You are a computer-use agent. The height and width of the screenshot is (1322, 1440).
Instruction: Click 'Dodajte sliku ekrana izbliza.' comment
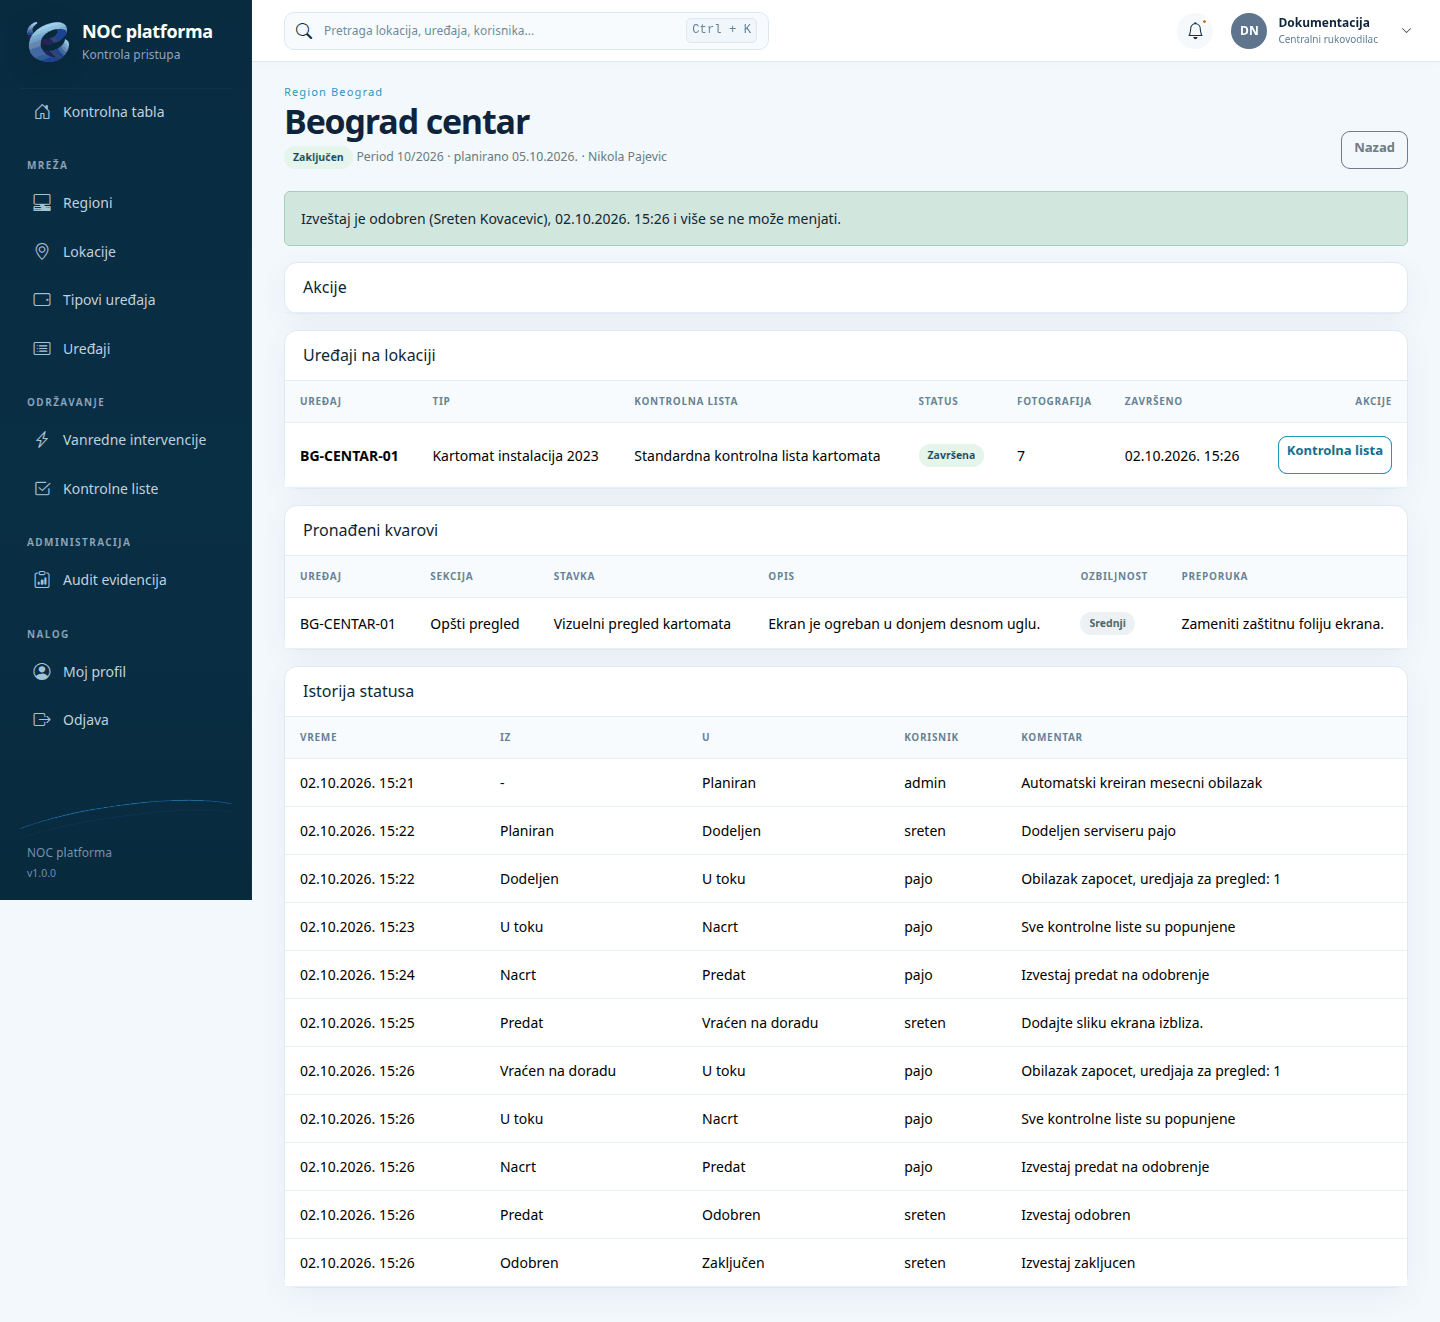pyautogui.click(x=1112, y=1023)
